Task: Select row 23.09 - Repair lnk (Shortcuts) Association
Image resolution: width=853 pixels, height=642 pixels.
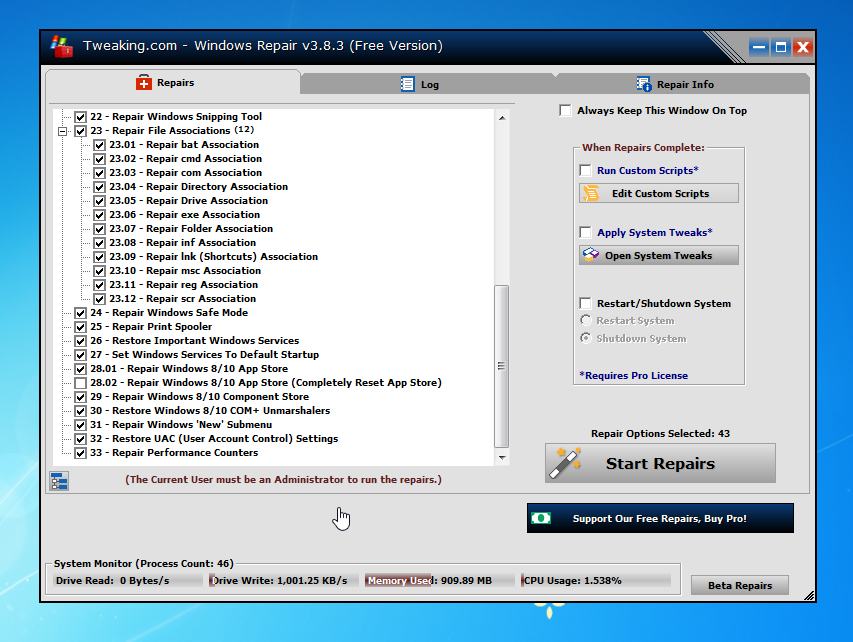Action: pyautogui.click(x=213, y=257)
